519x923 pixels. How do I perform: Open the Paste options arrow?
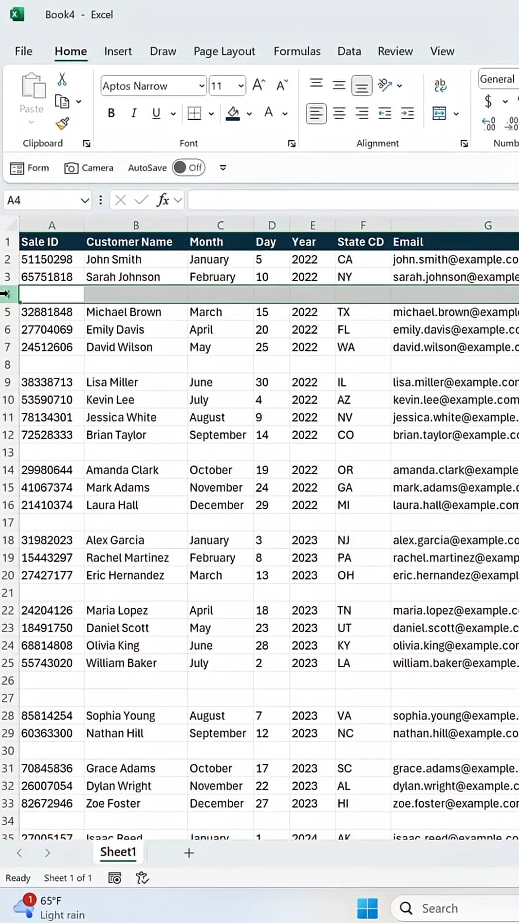tap(31, 122)
